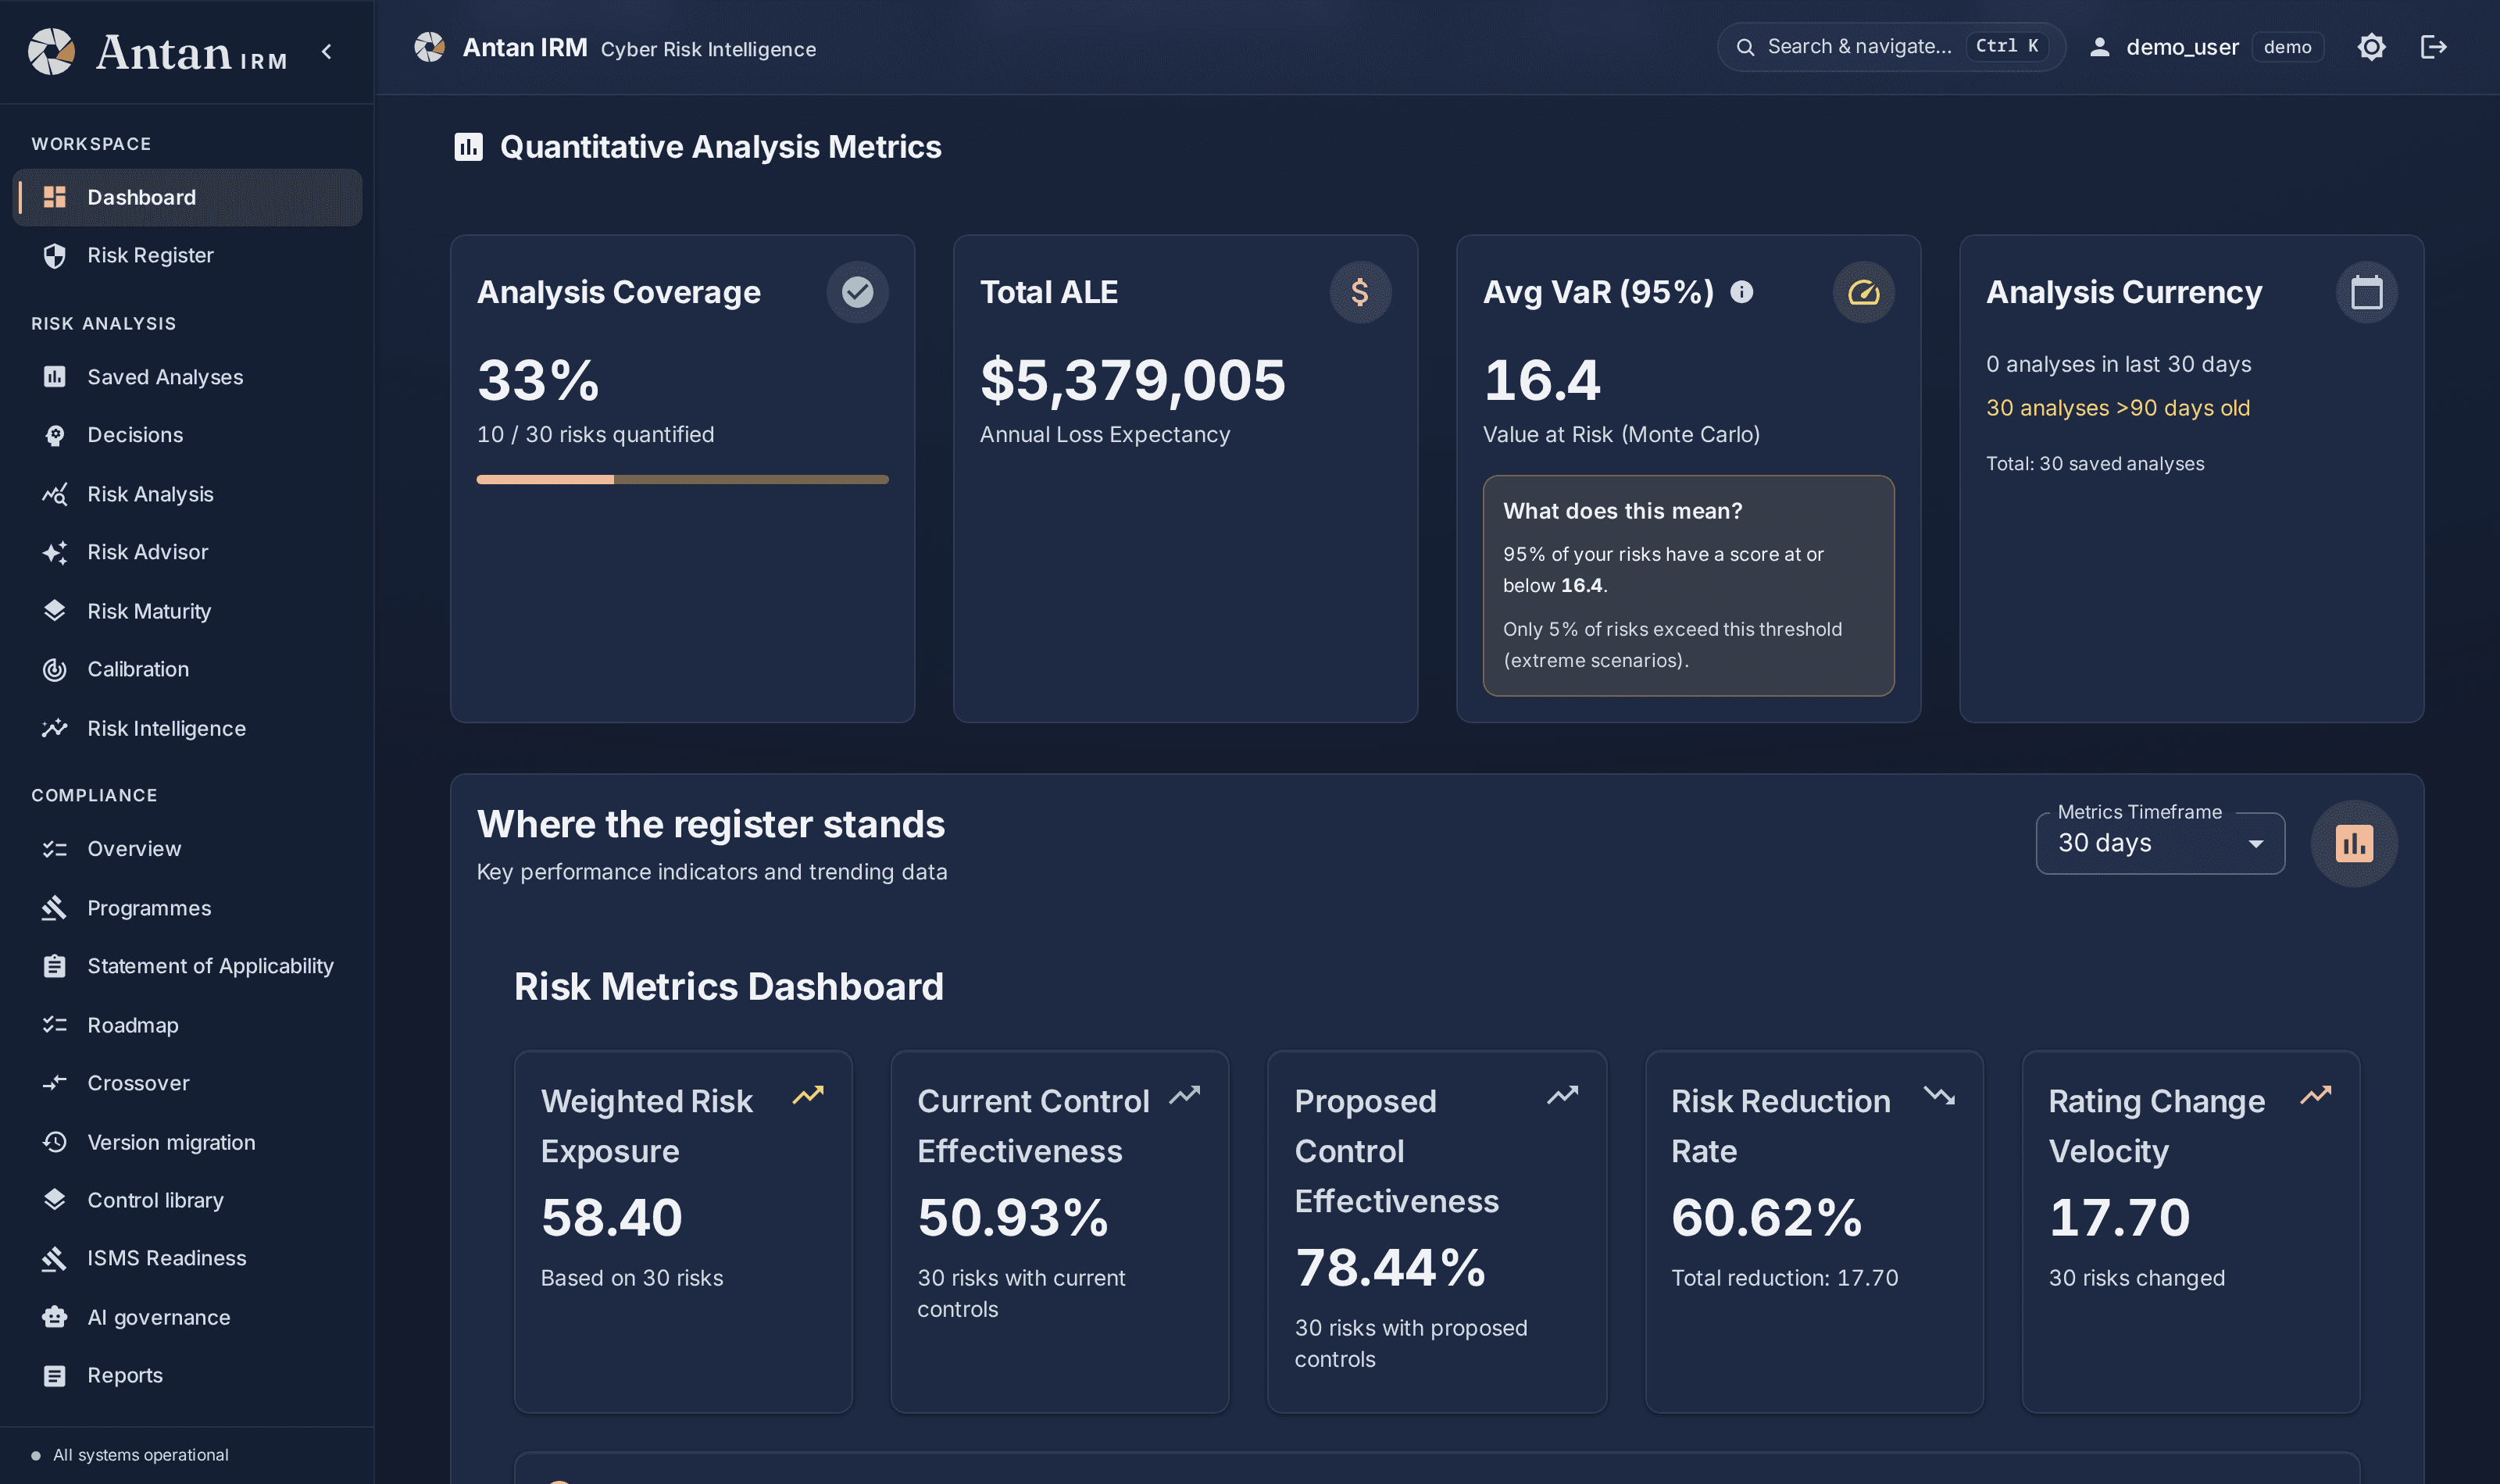The height and width of the screenshot is (1484, 2500).
Task: Click the Search & navigate field
Action: point(1891,47)
